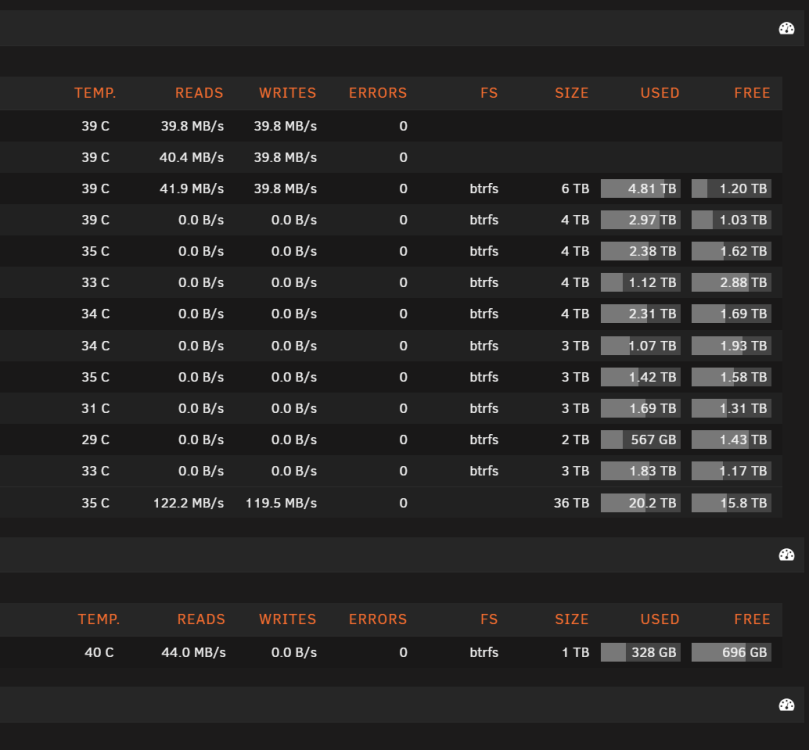Click the gauge icon above the 1 TB btrfs table

[x=786, y=555]
